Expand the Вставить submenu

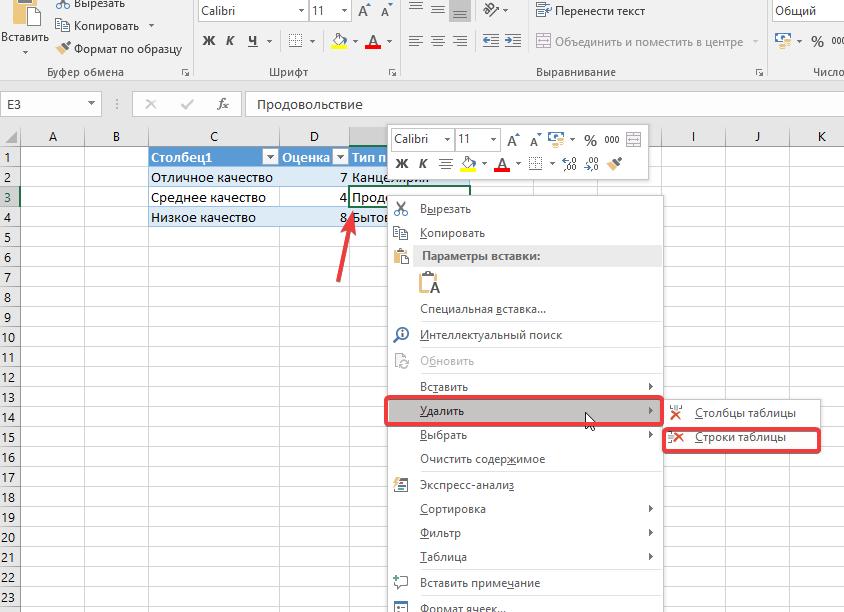[x=525, y=386]
